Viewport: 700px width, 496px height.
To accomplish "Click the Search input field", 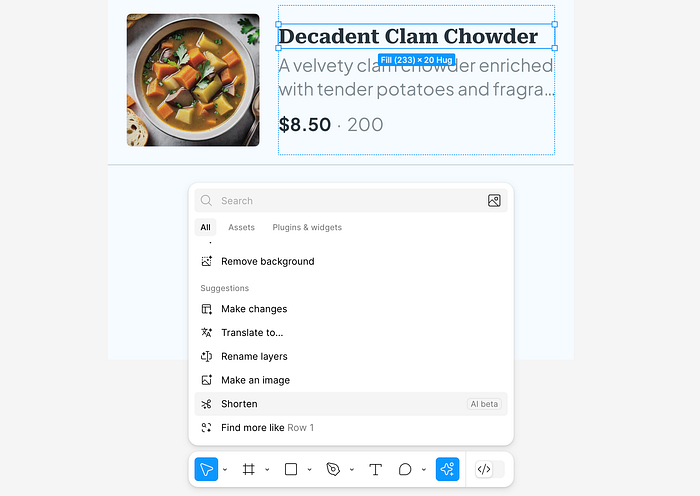I will point(351,200).
